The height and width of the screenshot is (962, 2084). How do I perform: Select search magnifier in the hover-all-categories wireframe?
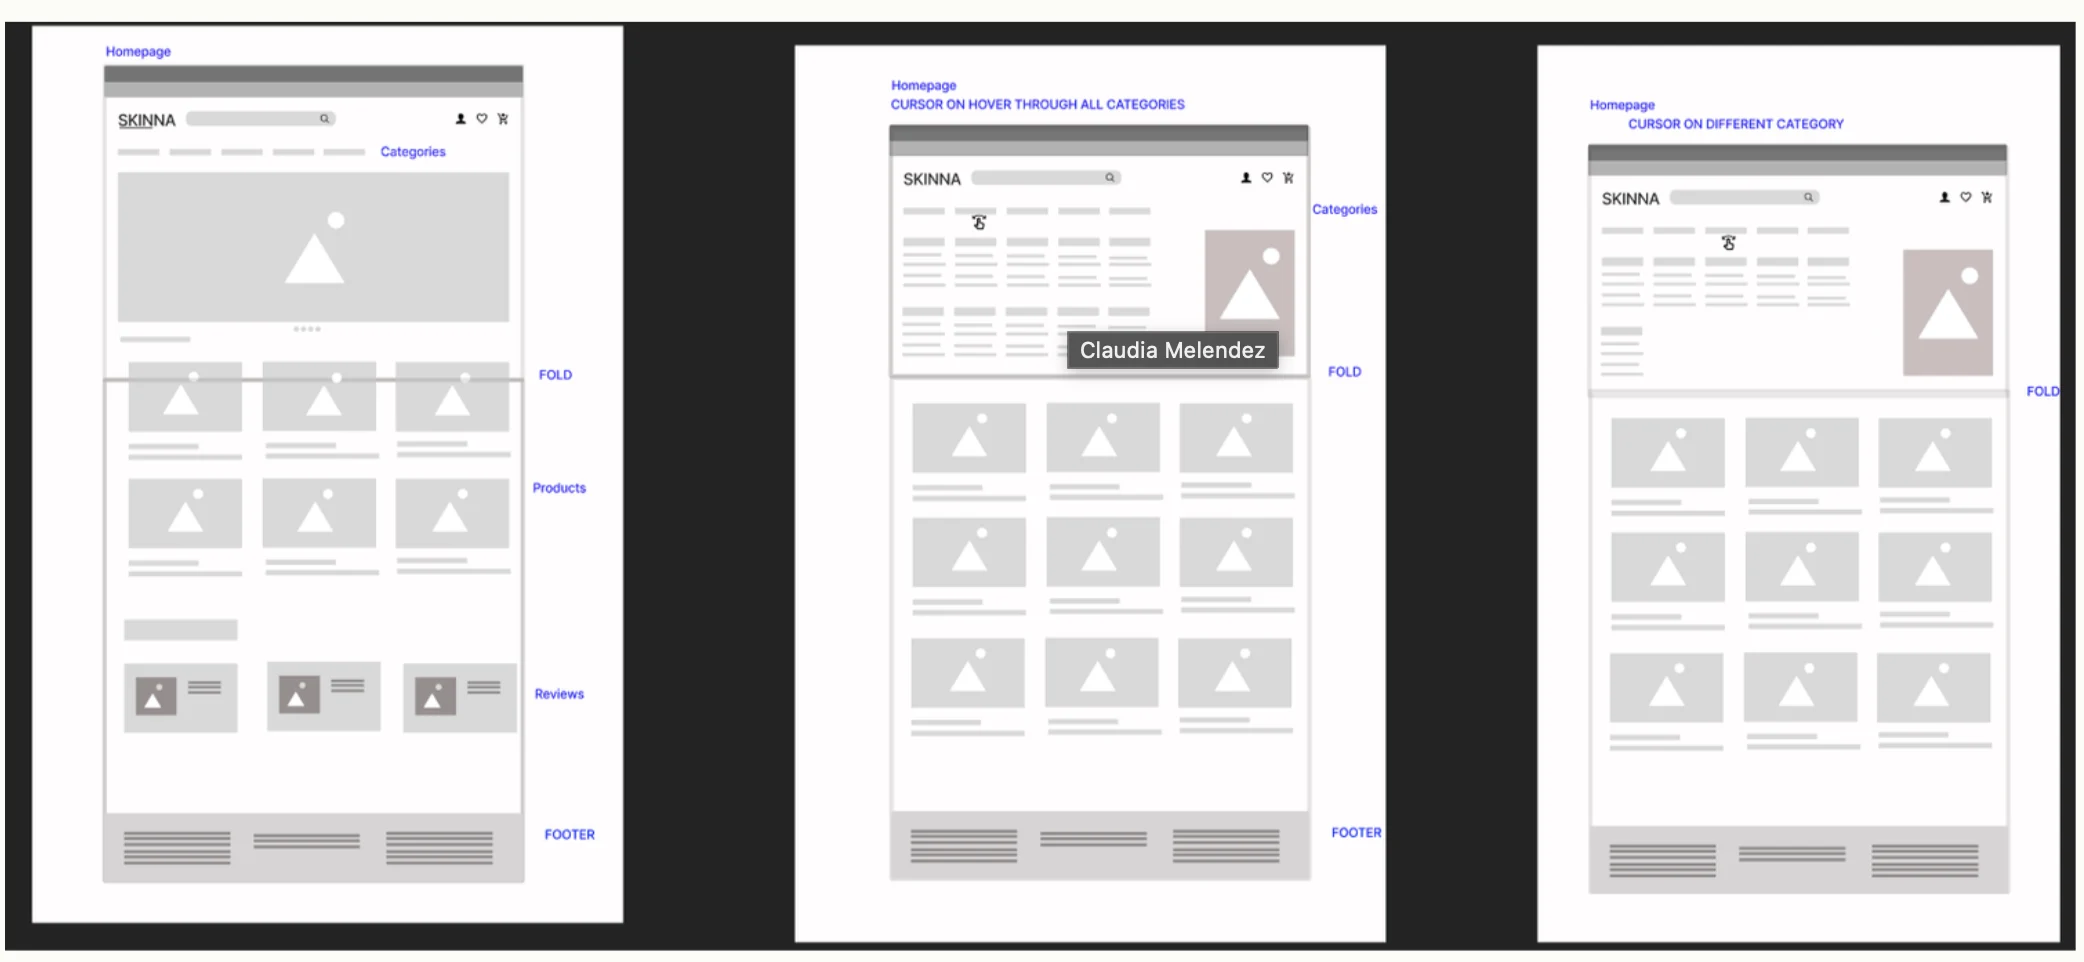tap(1109, 178)
